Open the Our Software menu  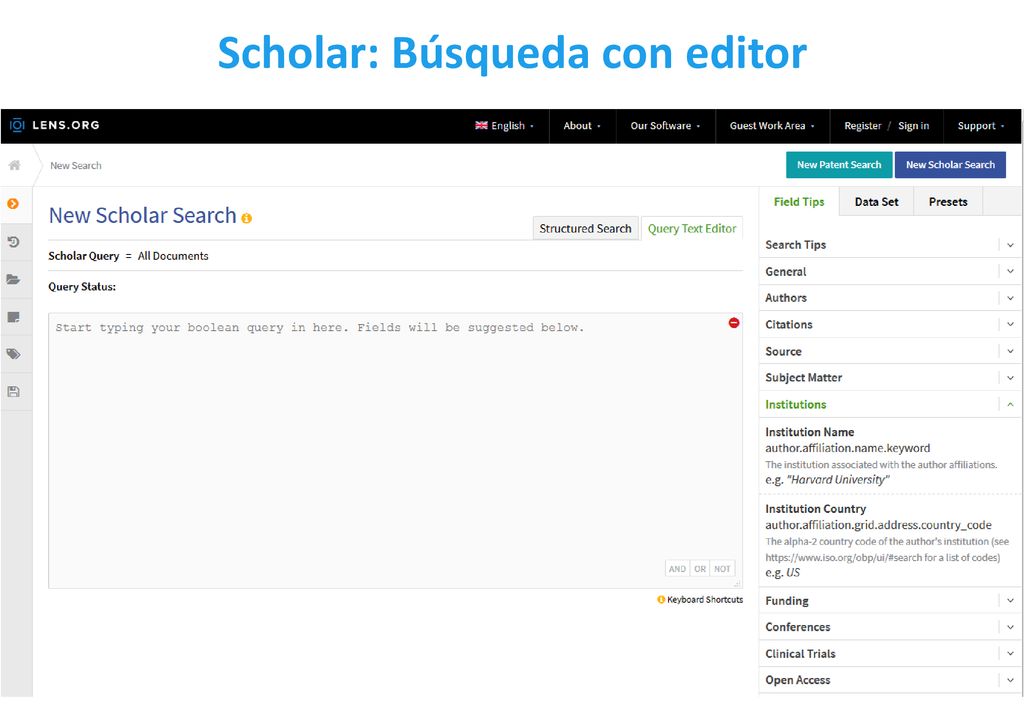click(x=665, y=125)
